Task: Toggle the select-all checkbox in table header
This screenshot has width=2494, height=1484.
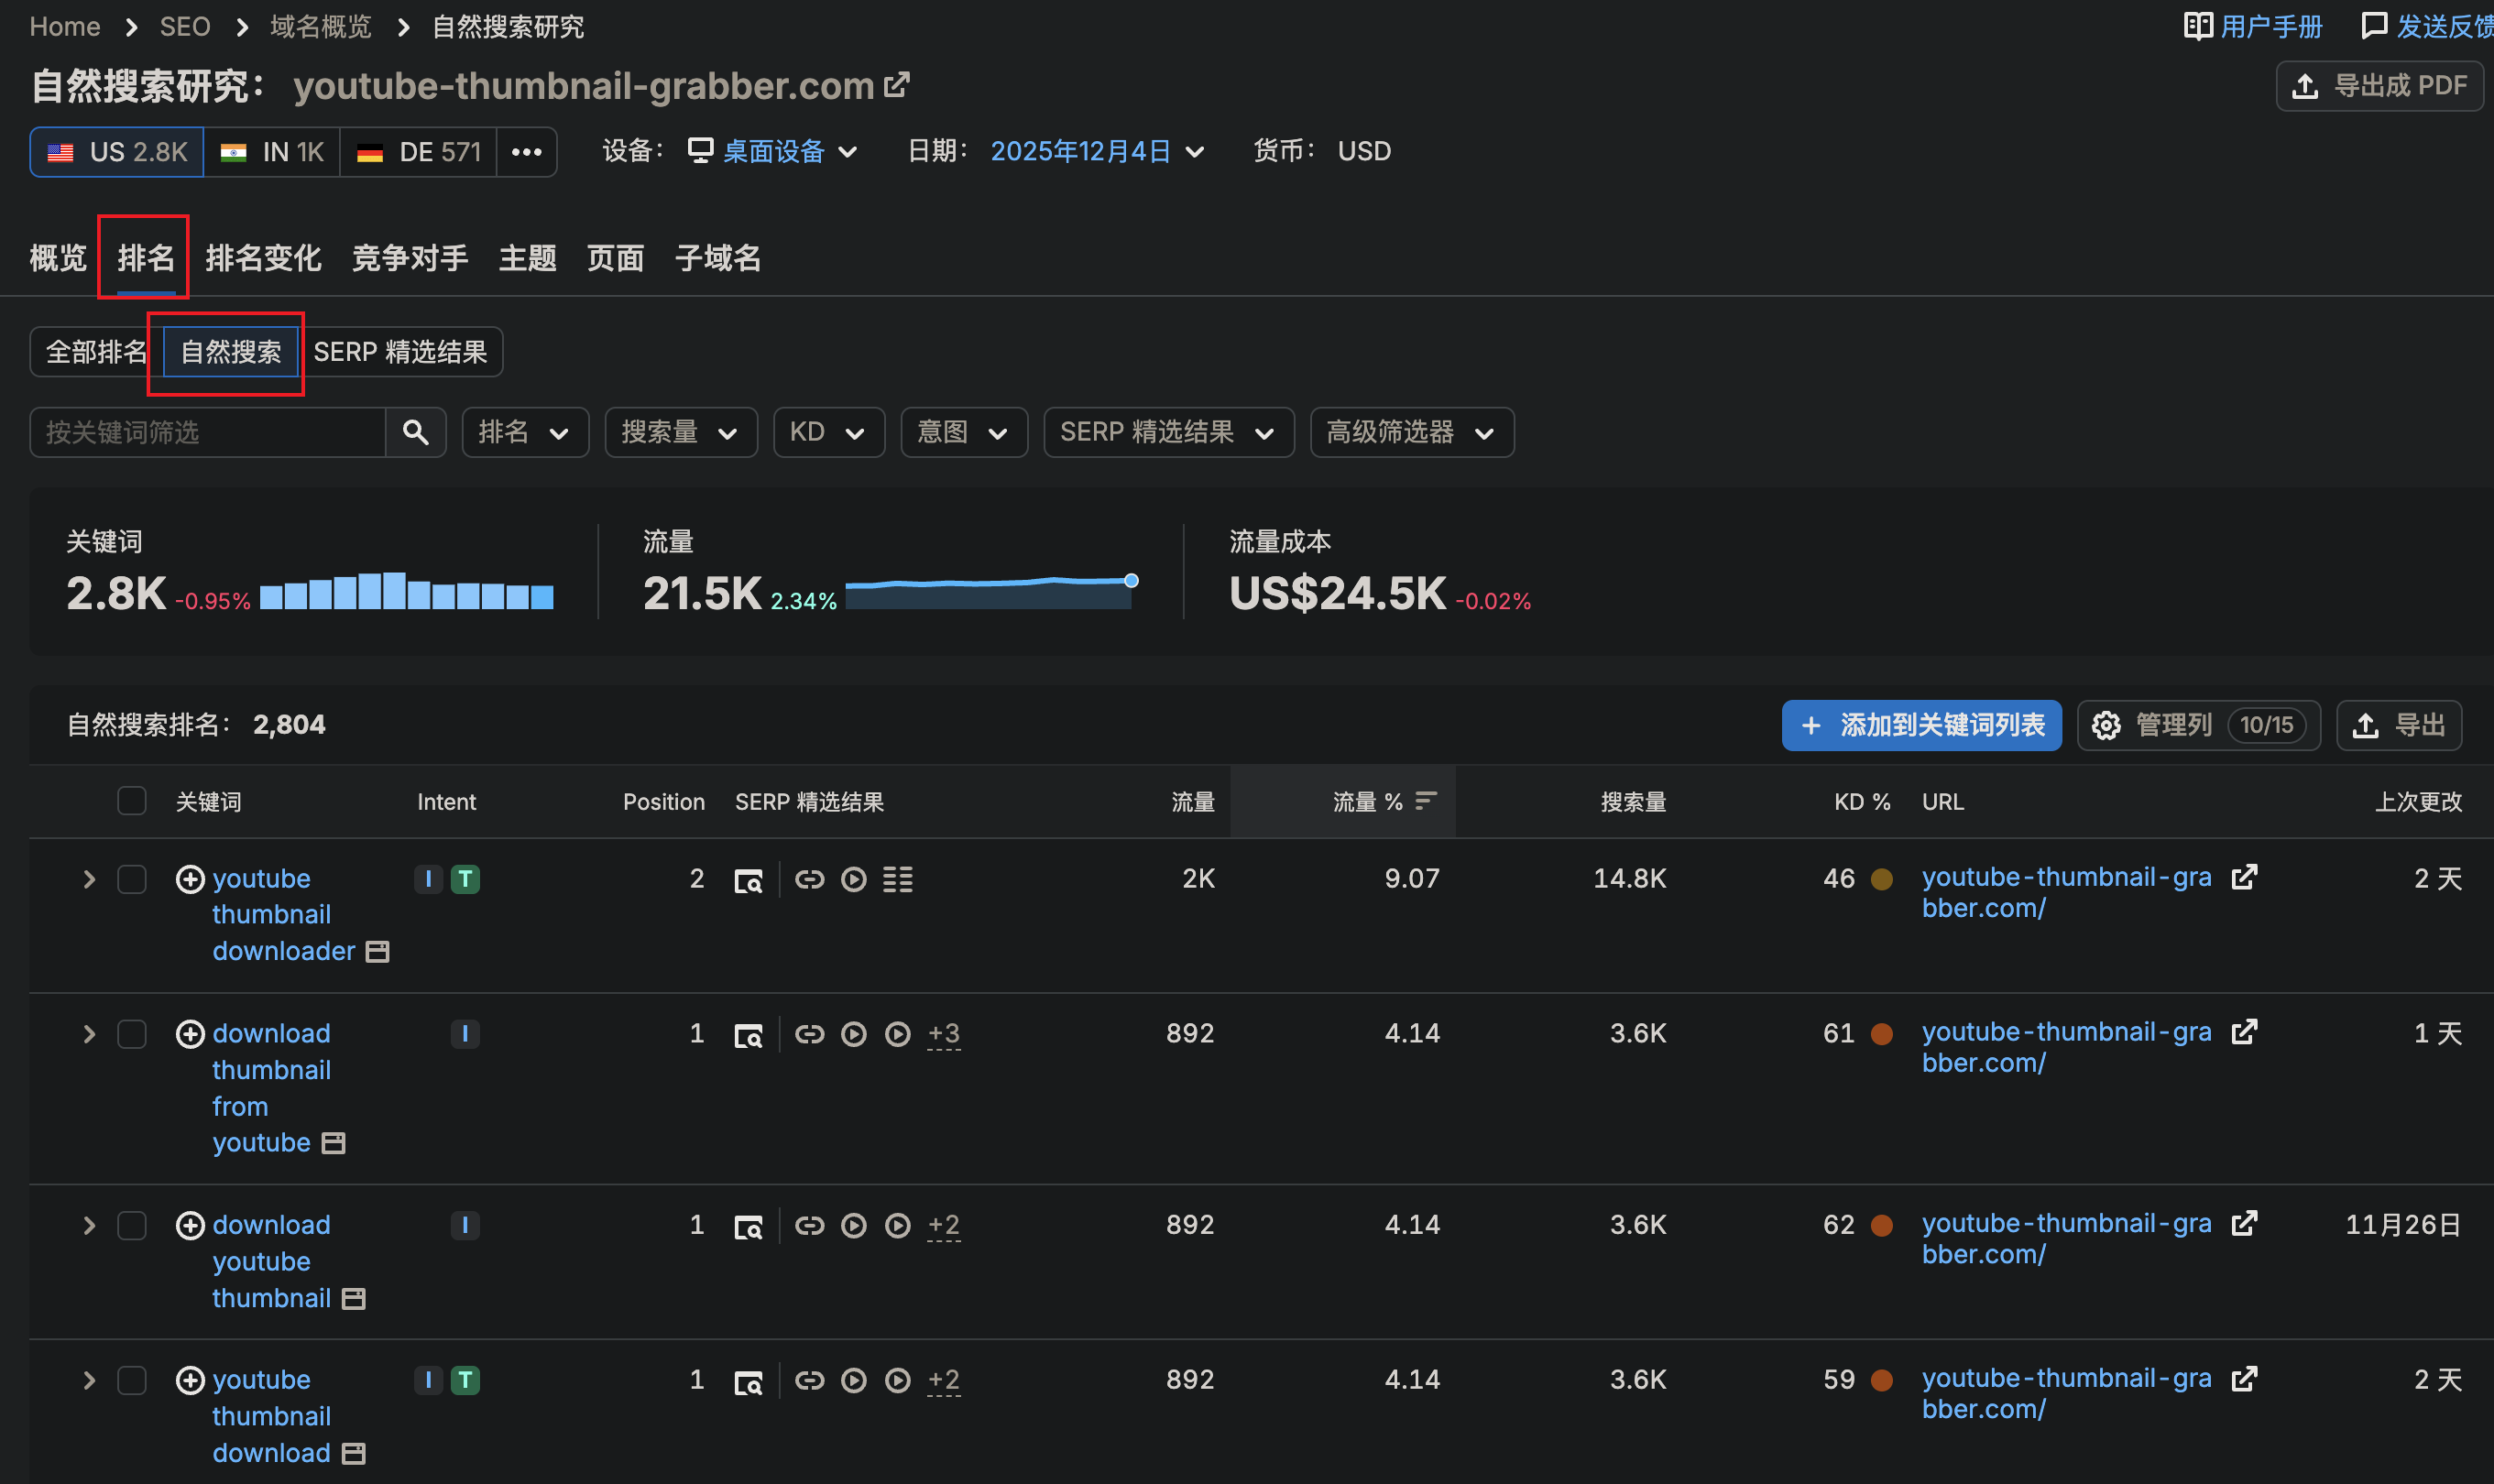Action: pos(132,801)
